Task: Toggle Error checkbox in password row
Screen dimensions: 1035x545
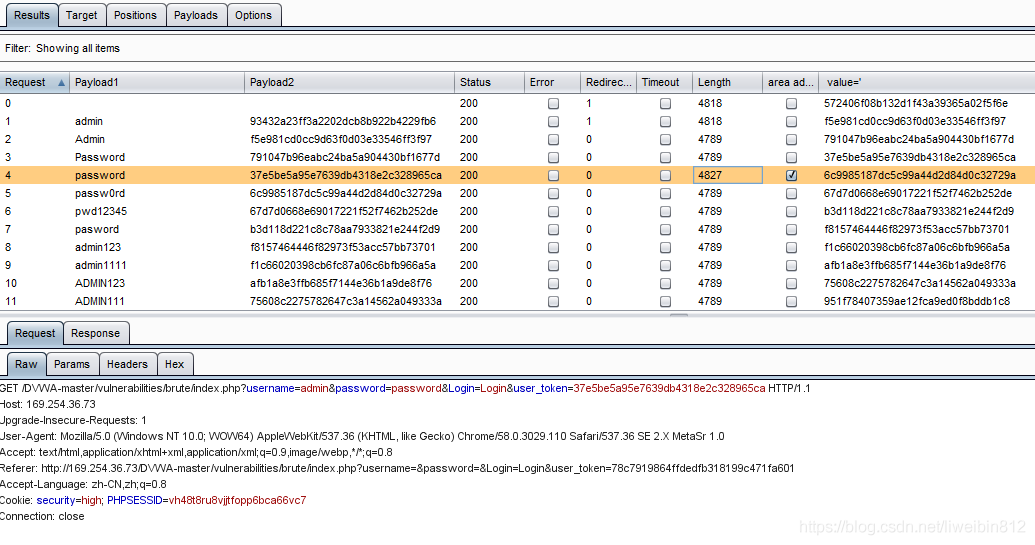Action: pos(553,176)
